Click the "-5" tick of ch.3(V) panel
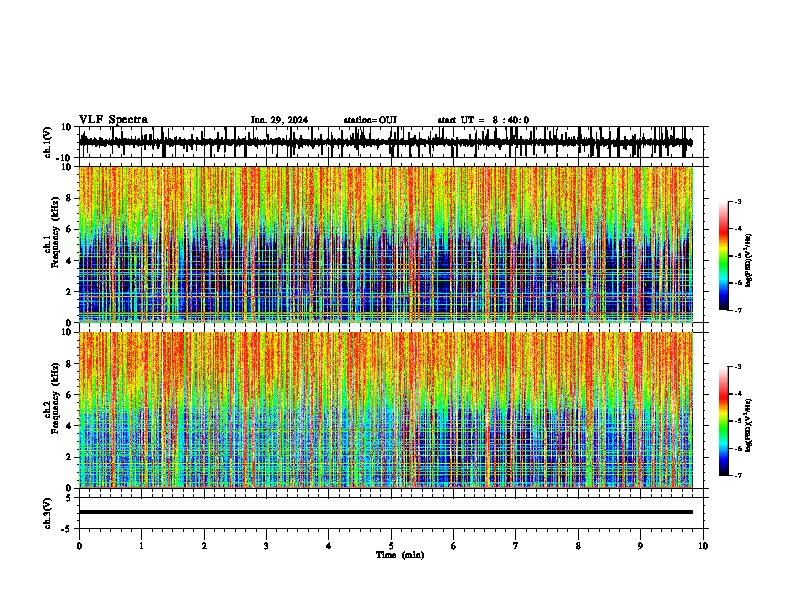 (68, 529)
